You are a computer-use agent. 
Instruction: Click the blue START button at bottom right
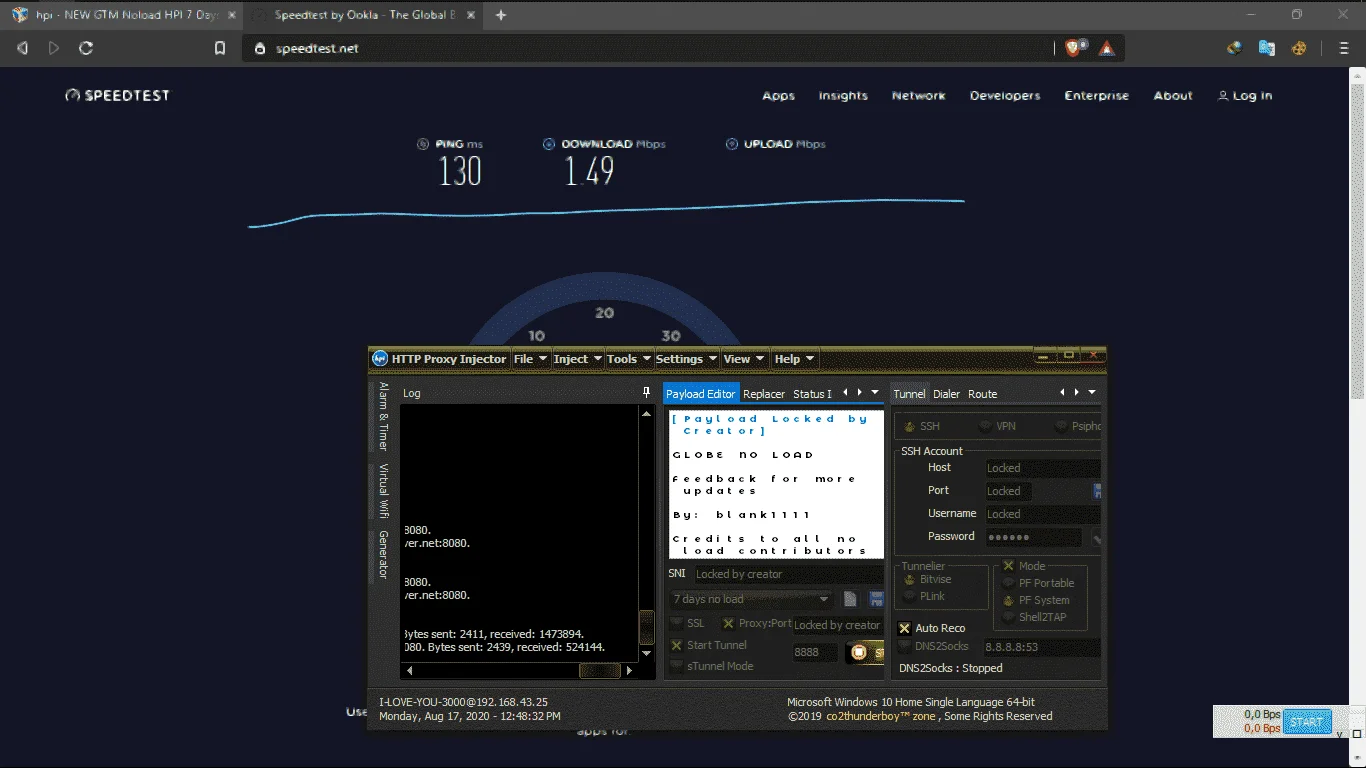pos(1306,722)
